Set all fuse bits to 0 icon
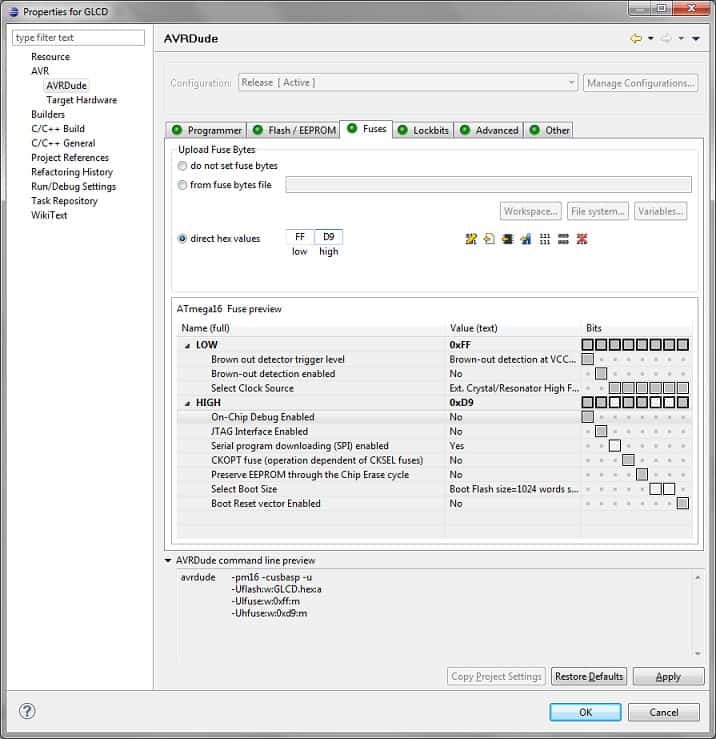The height and width of the screenshot is (739, 716). coord(563,239)
